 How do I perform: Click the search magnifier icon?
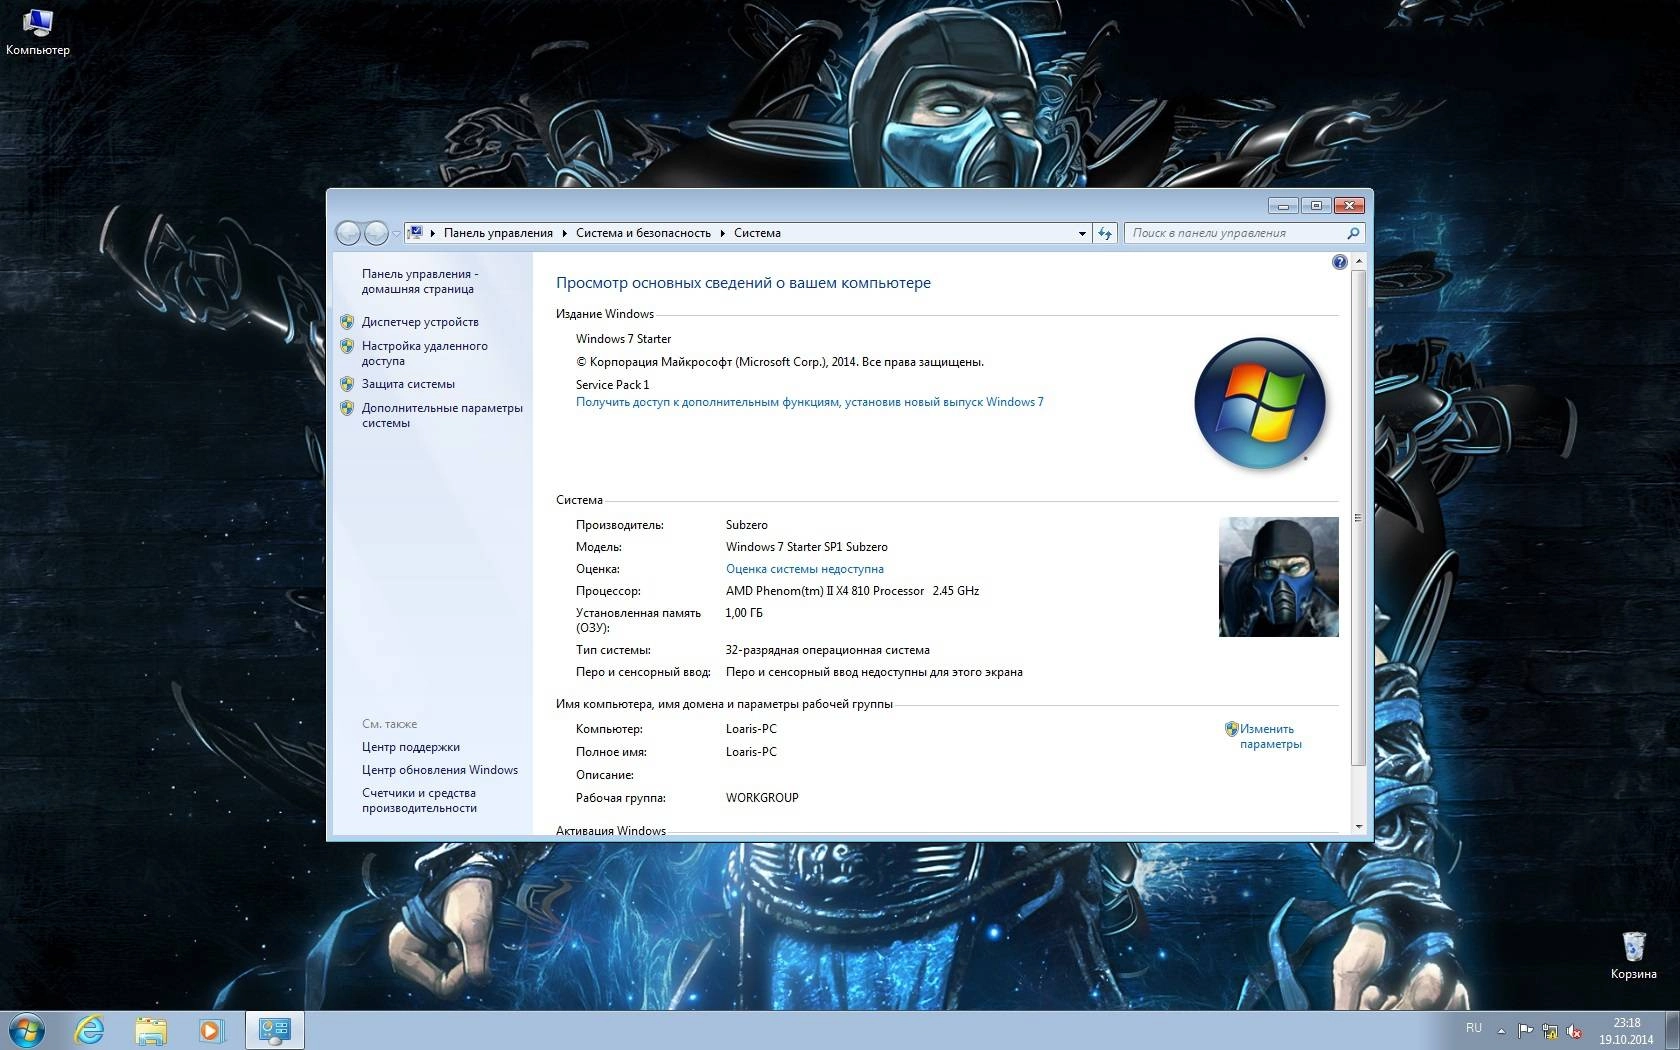[x=1354, y=233]
